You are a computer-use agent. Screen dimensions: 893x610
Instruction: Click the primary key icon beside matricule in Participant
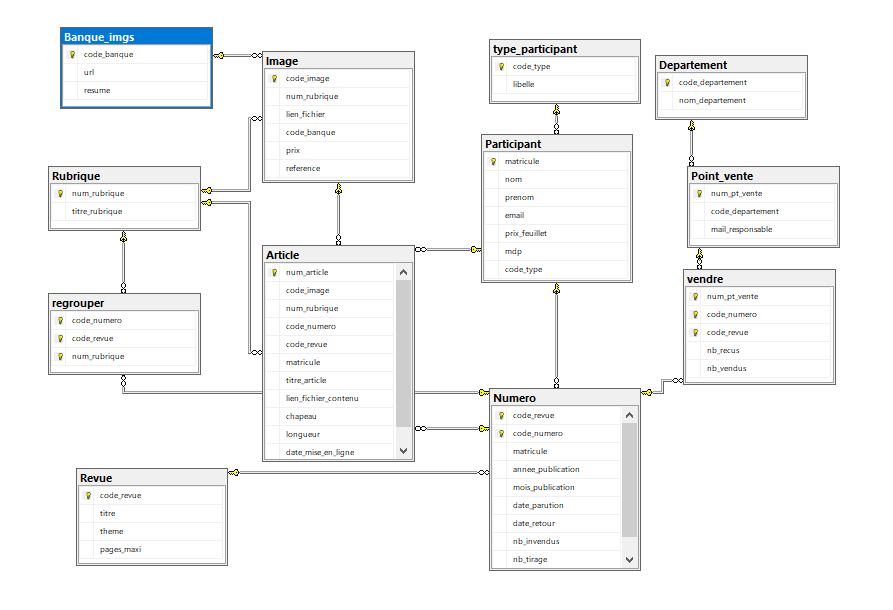493,162
